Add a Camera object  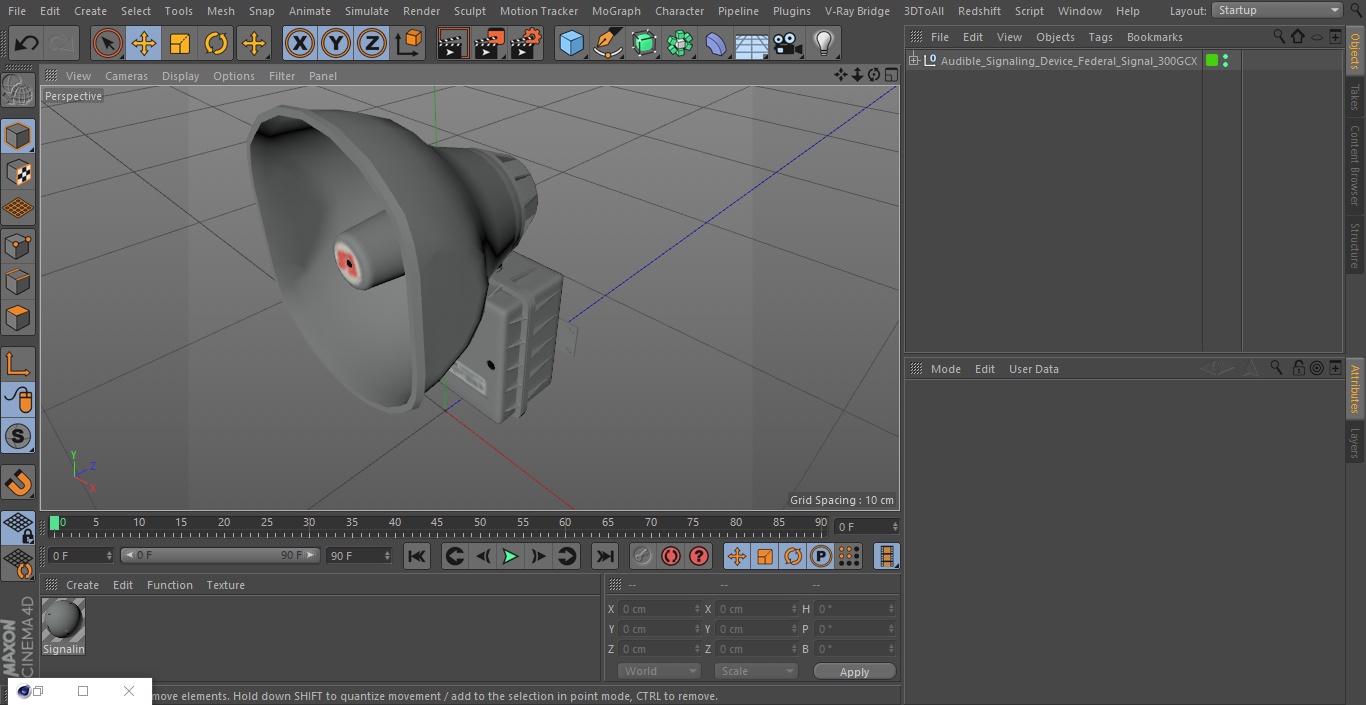click(787, 44)
